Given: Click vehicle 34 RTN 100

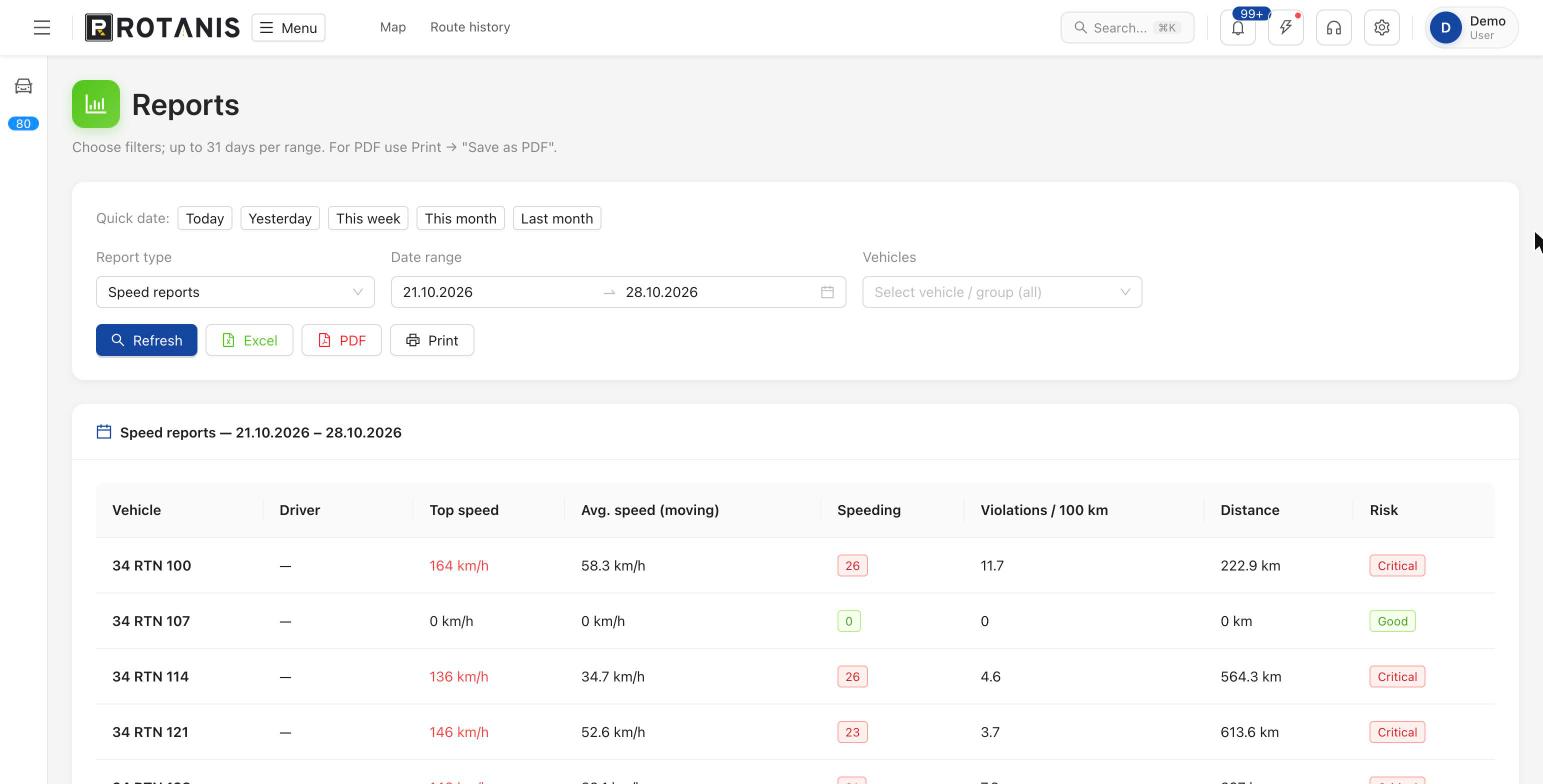Looking at the screenshot, I should (x=152, y=566).
